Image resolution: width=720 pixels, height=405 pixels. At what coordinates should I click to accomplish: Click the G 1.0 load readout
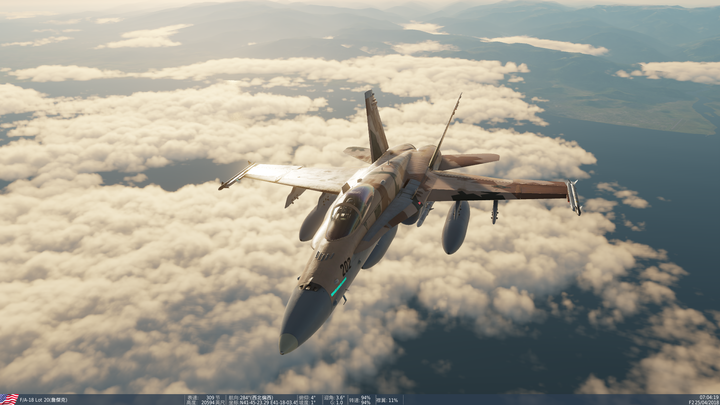click(x=337, y=402)
